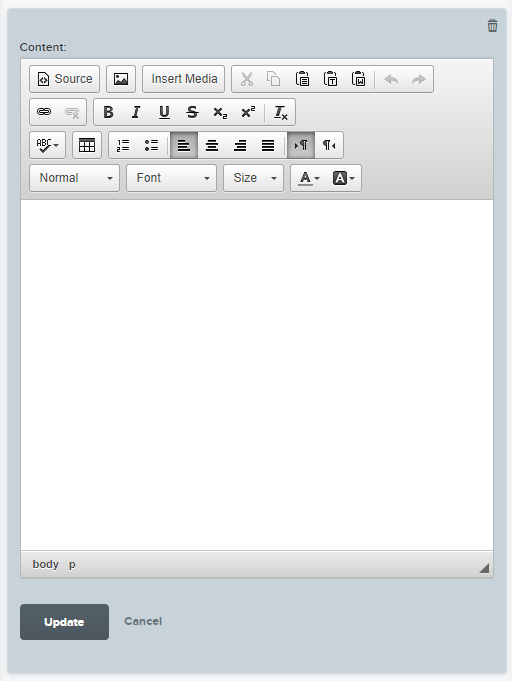Toggle strikethrough formatting
Image resolution: width=512 pixels, height=681 pixels.
pyautogui.click(x=192, y=112)
